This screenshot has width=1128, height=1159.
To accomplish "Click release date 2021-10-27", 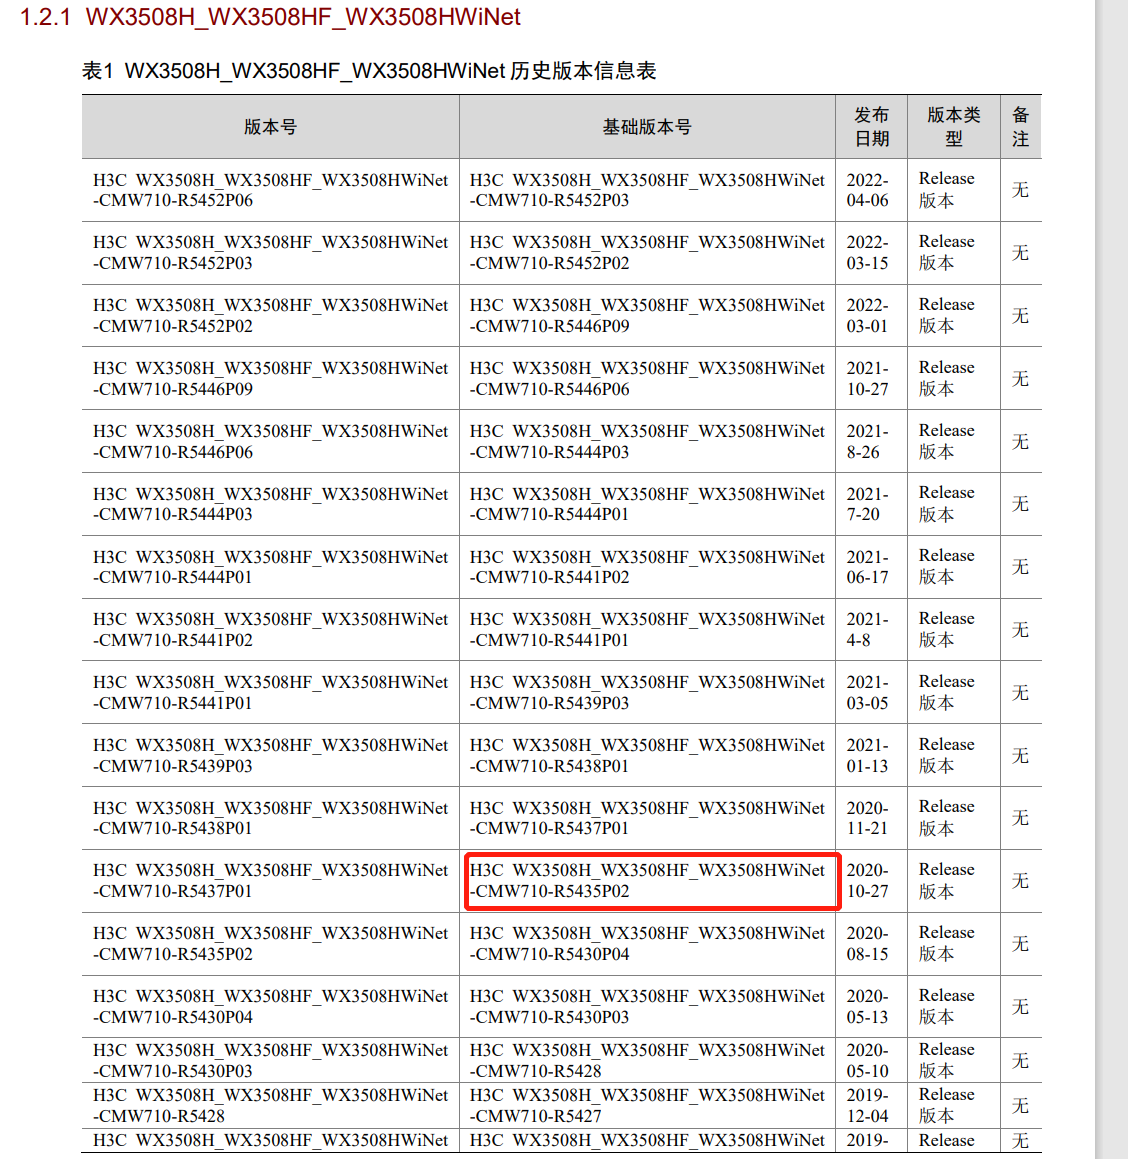I will [868, 378].
